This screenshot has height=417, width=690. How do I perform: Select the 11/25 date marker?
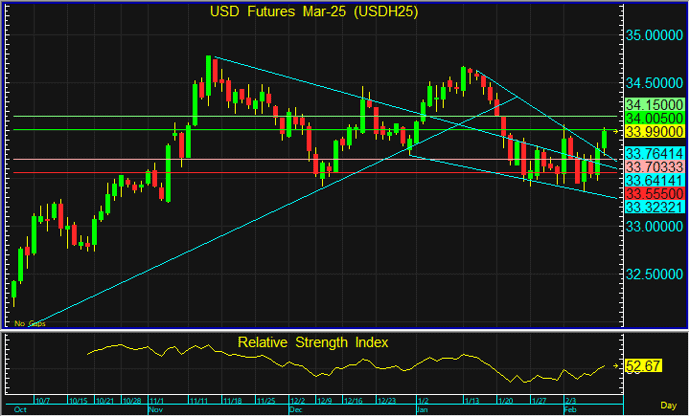tap(266, 401)
